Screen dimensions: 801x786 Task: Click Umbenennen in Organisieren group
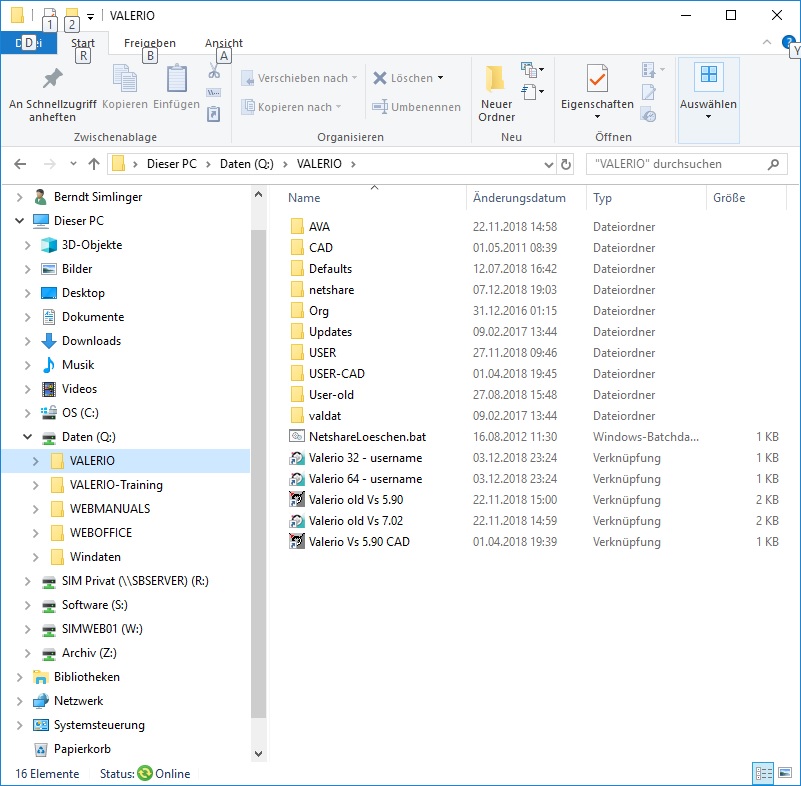tap(416, 107)
